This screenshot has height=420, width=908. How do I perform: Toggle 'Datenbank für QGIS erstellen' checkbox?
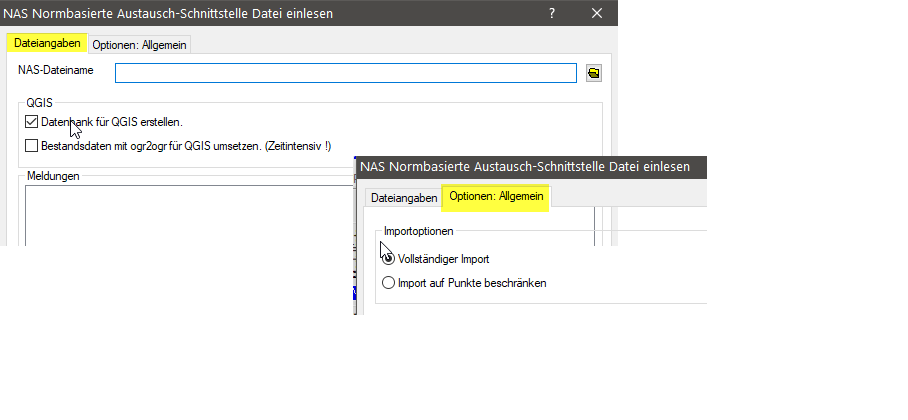pyautogui.click(x=31, y=122)
